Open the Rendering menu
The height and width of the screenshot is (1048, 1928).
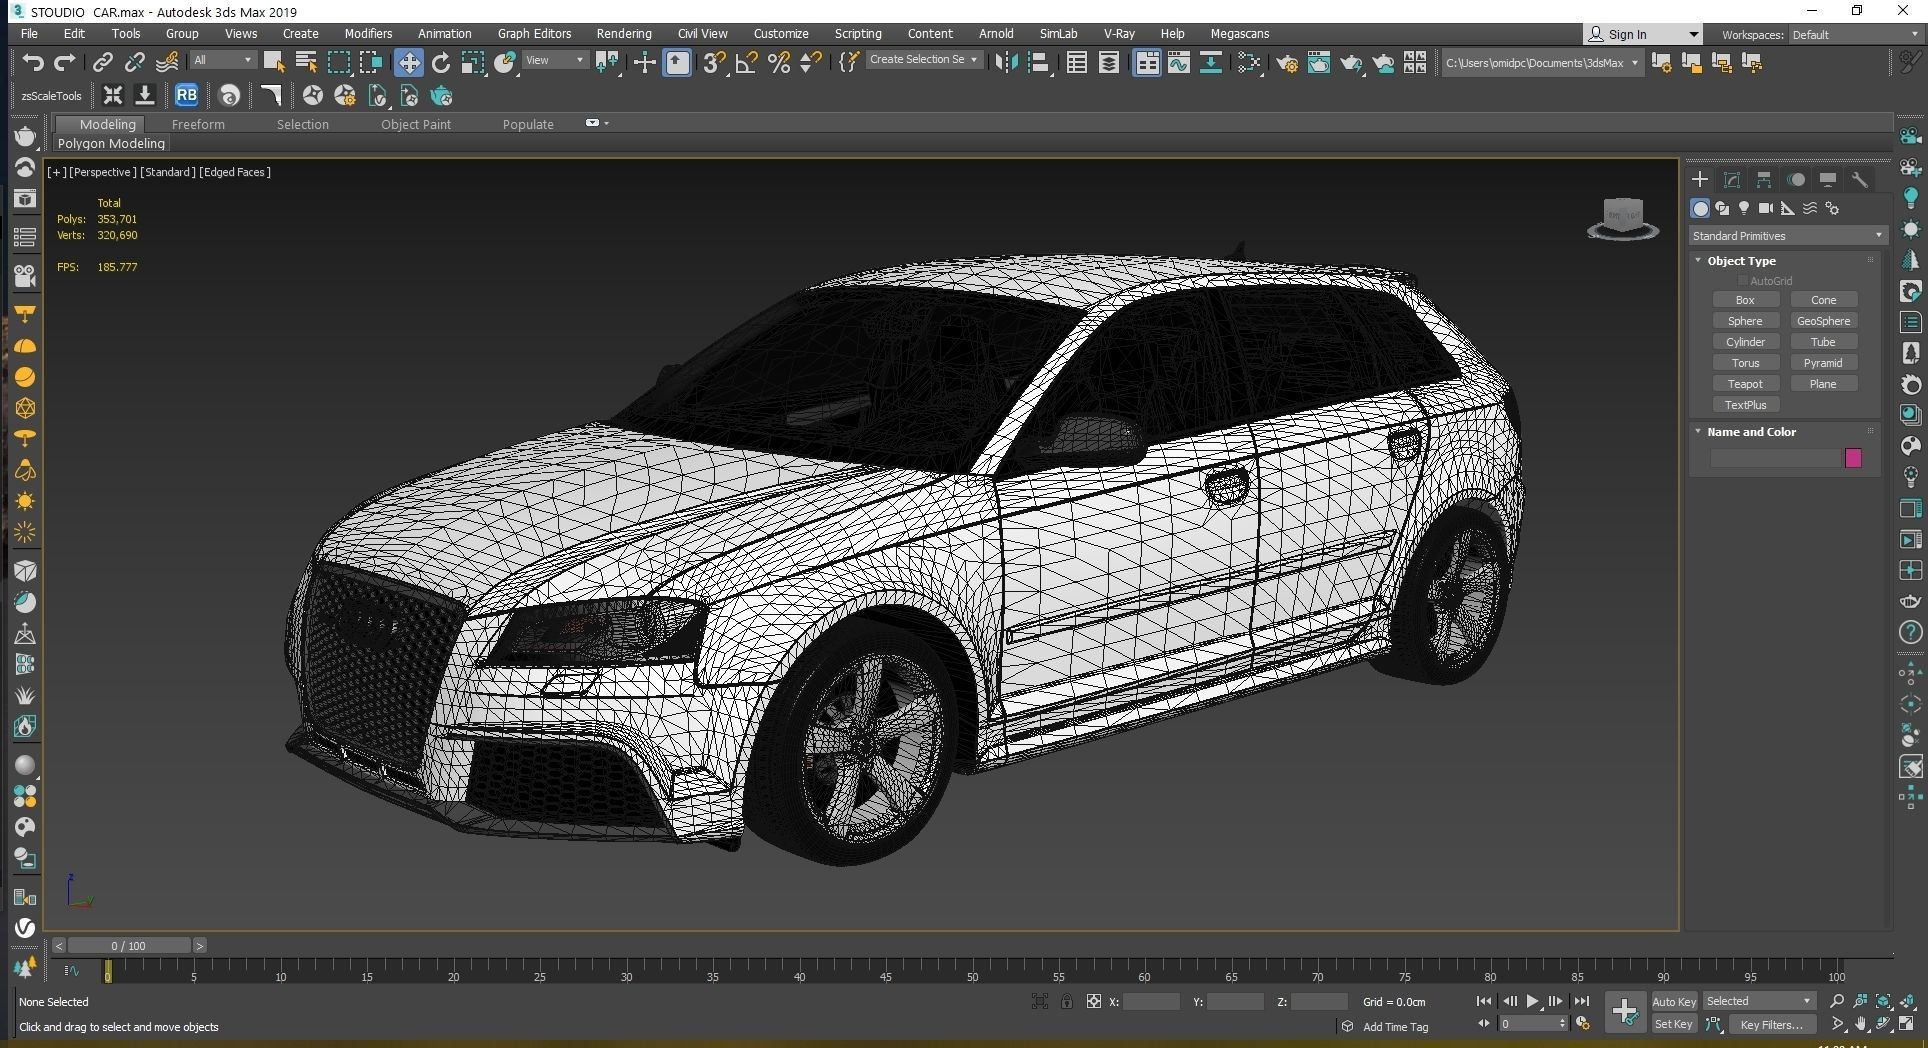pos(624,33)
